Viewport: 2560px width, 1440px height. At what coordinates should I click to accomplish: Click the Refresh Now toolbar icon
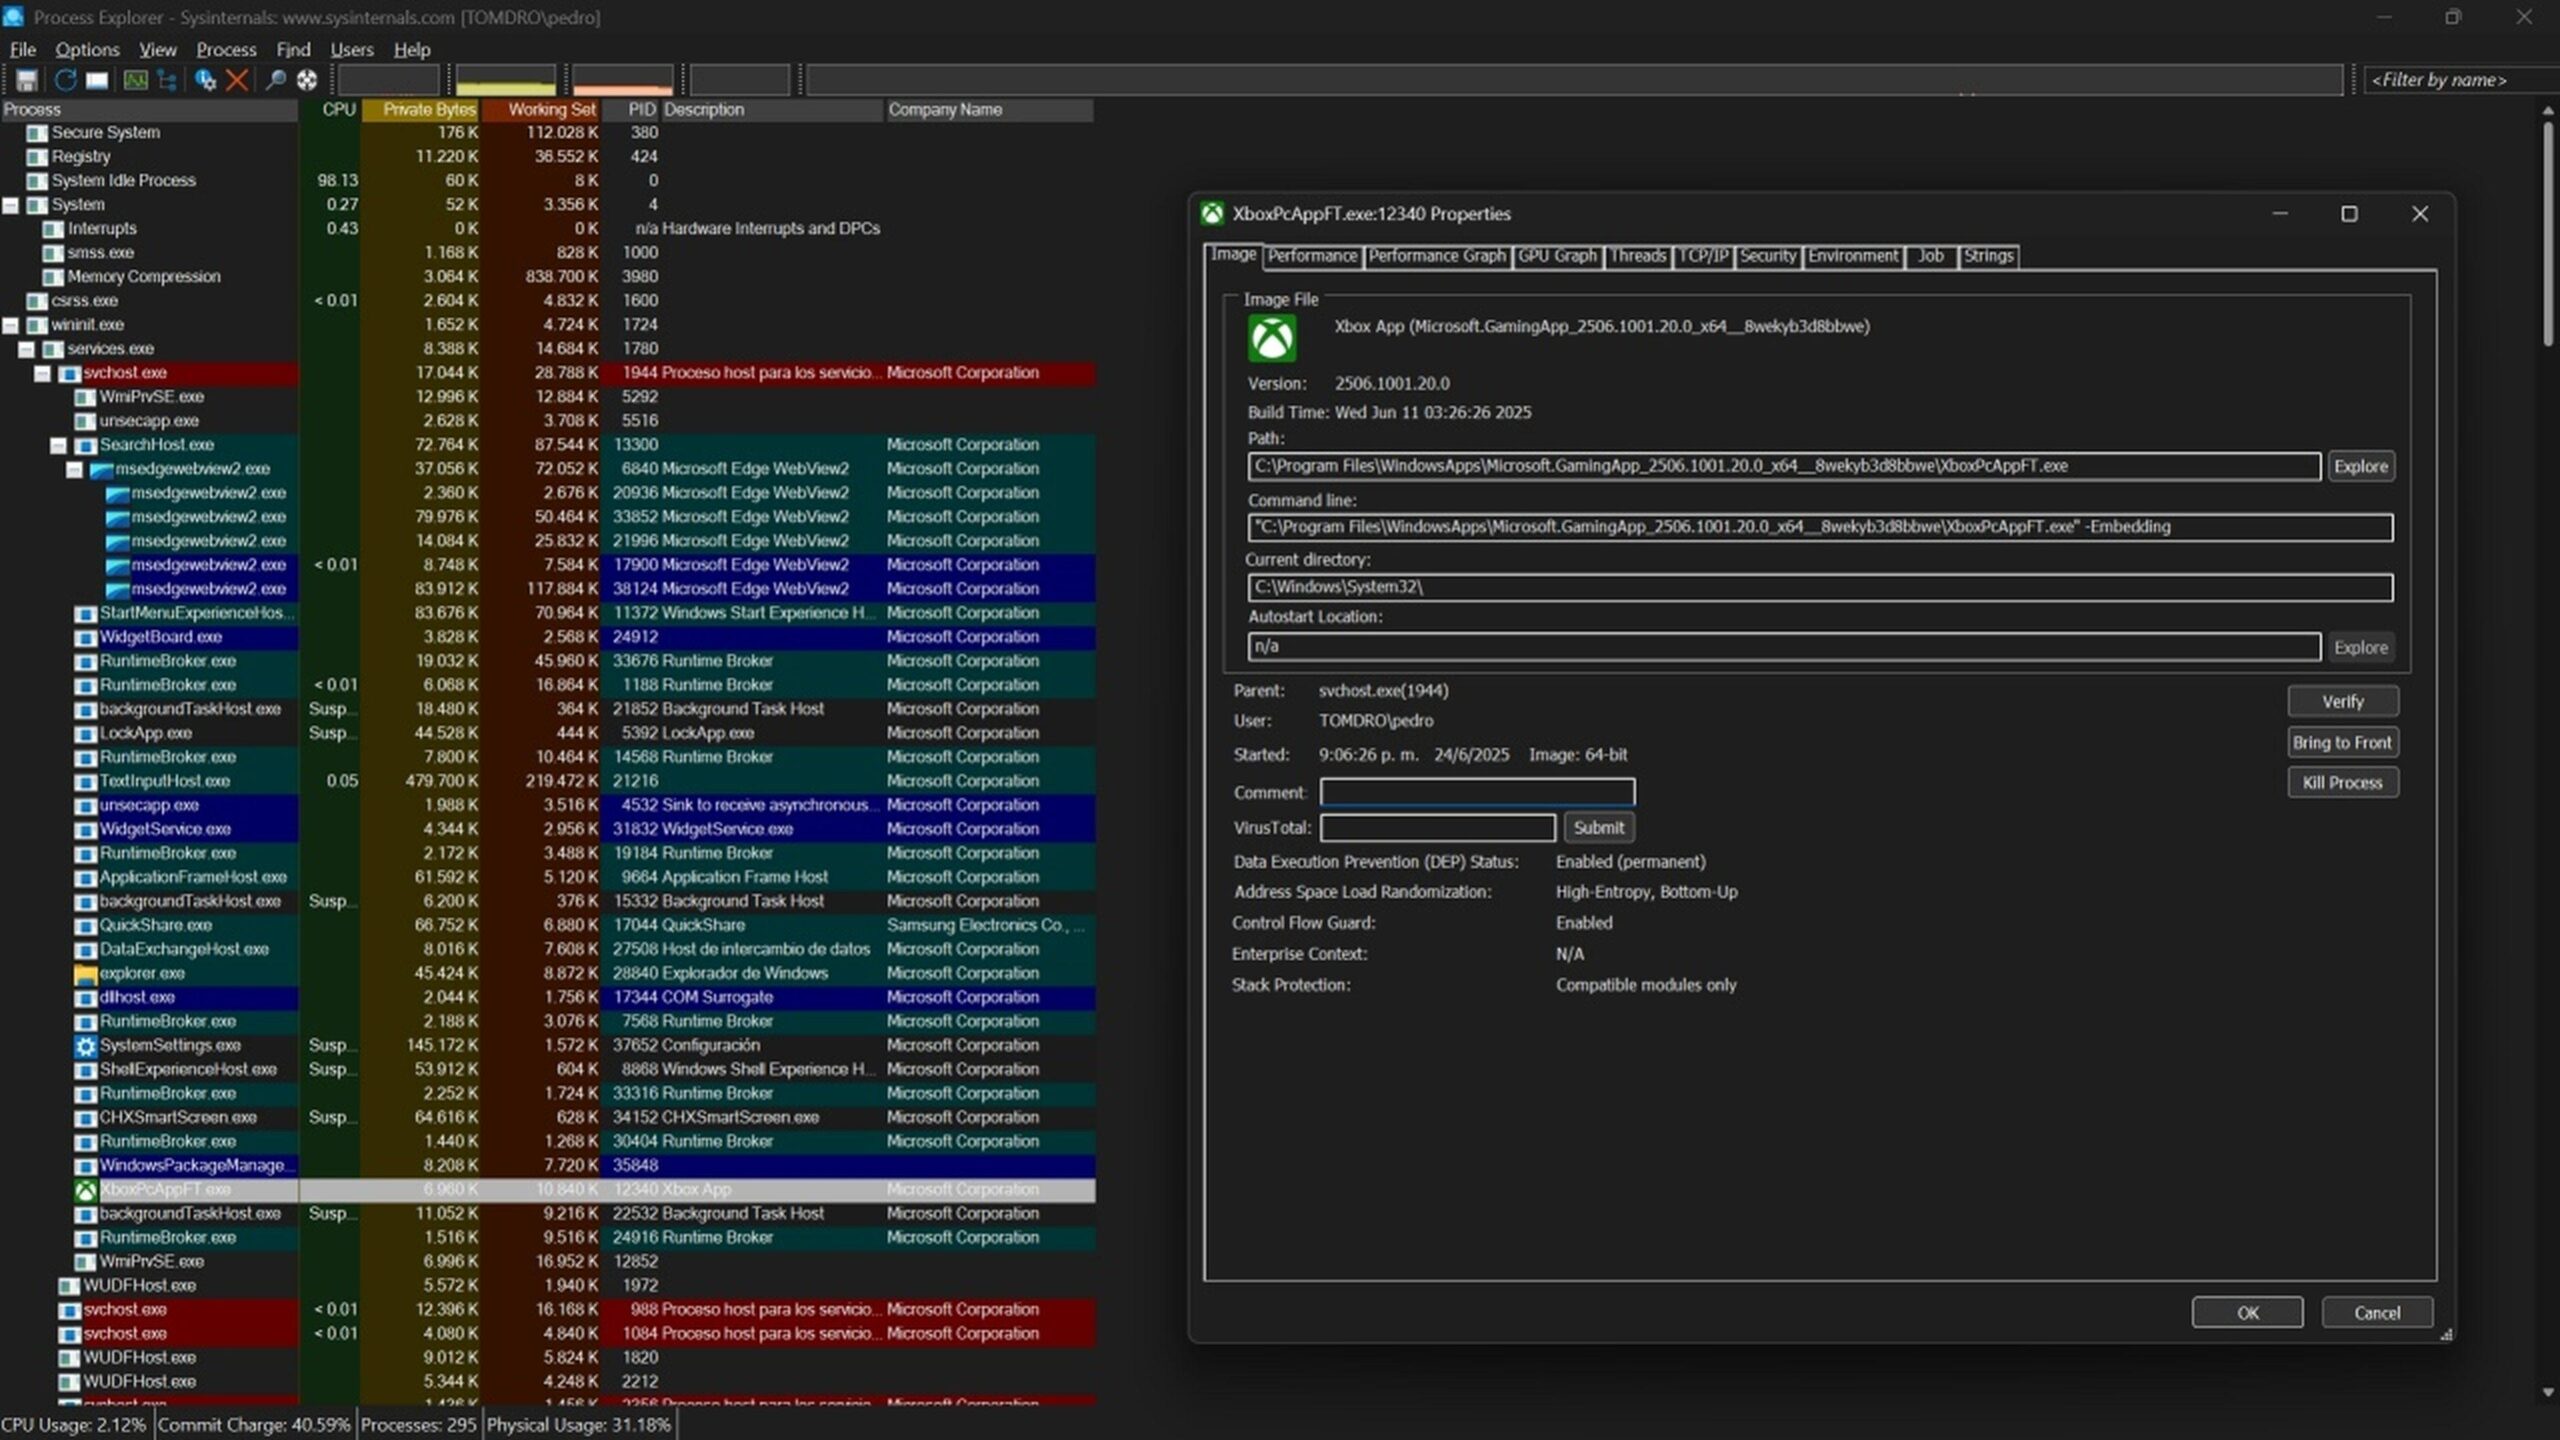click(x=65, y=80)
